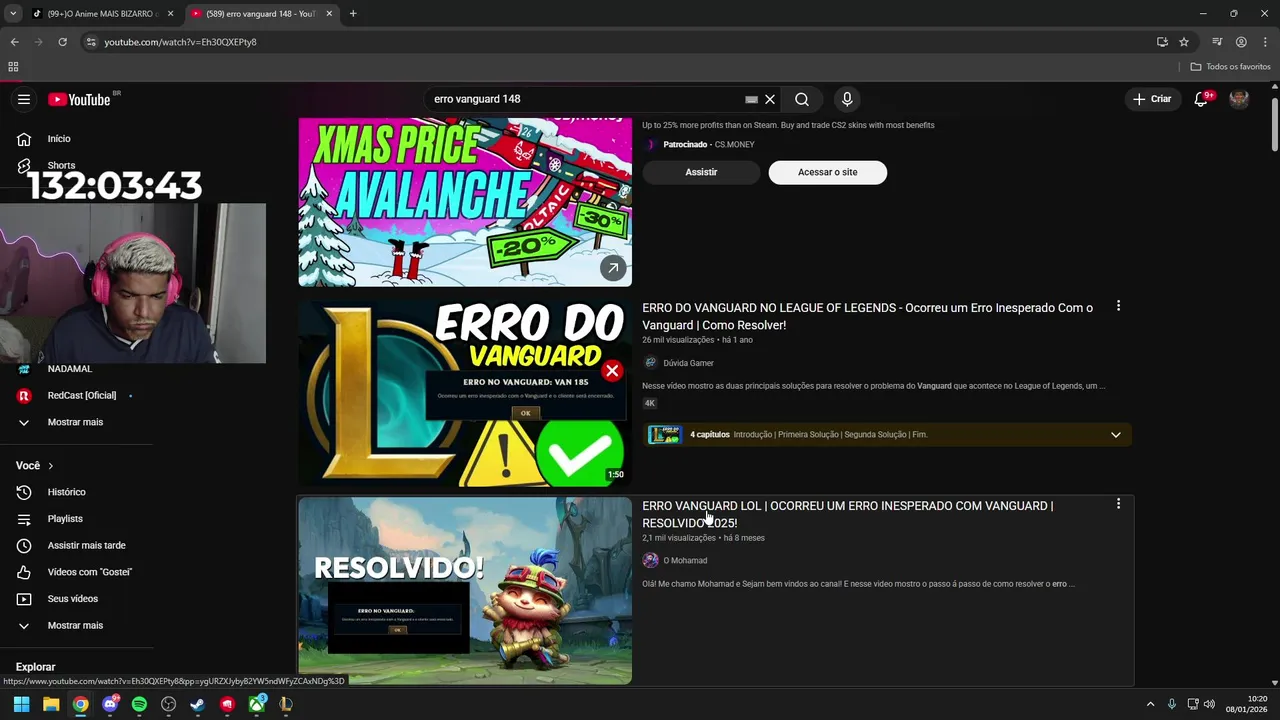The height and width of the screenshot is (720, 1280).
Task: Open Playlists in the sidebar
Action: point(65,519)
